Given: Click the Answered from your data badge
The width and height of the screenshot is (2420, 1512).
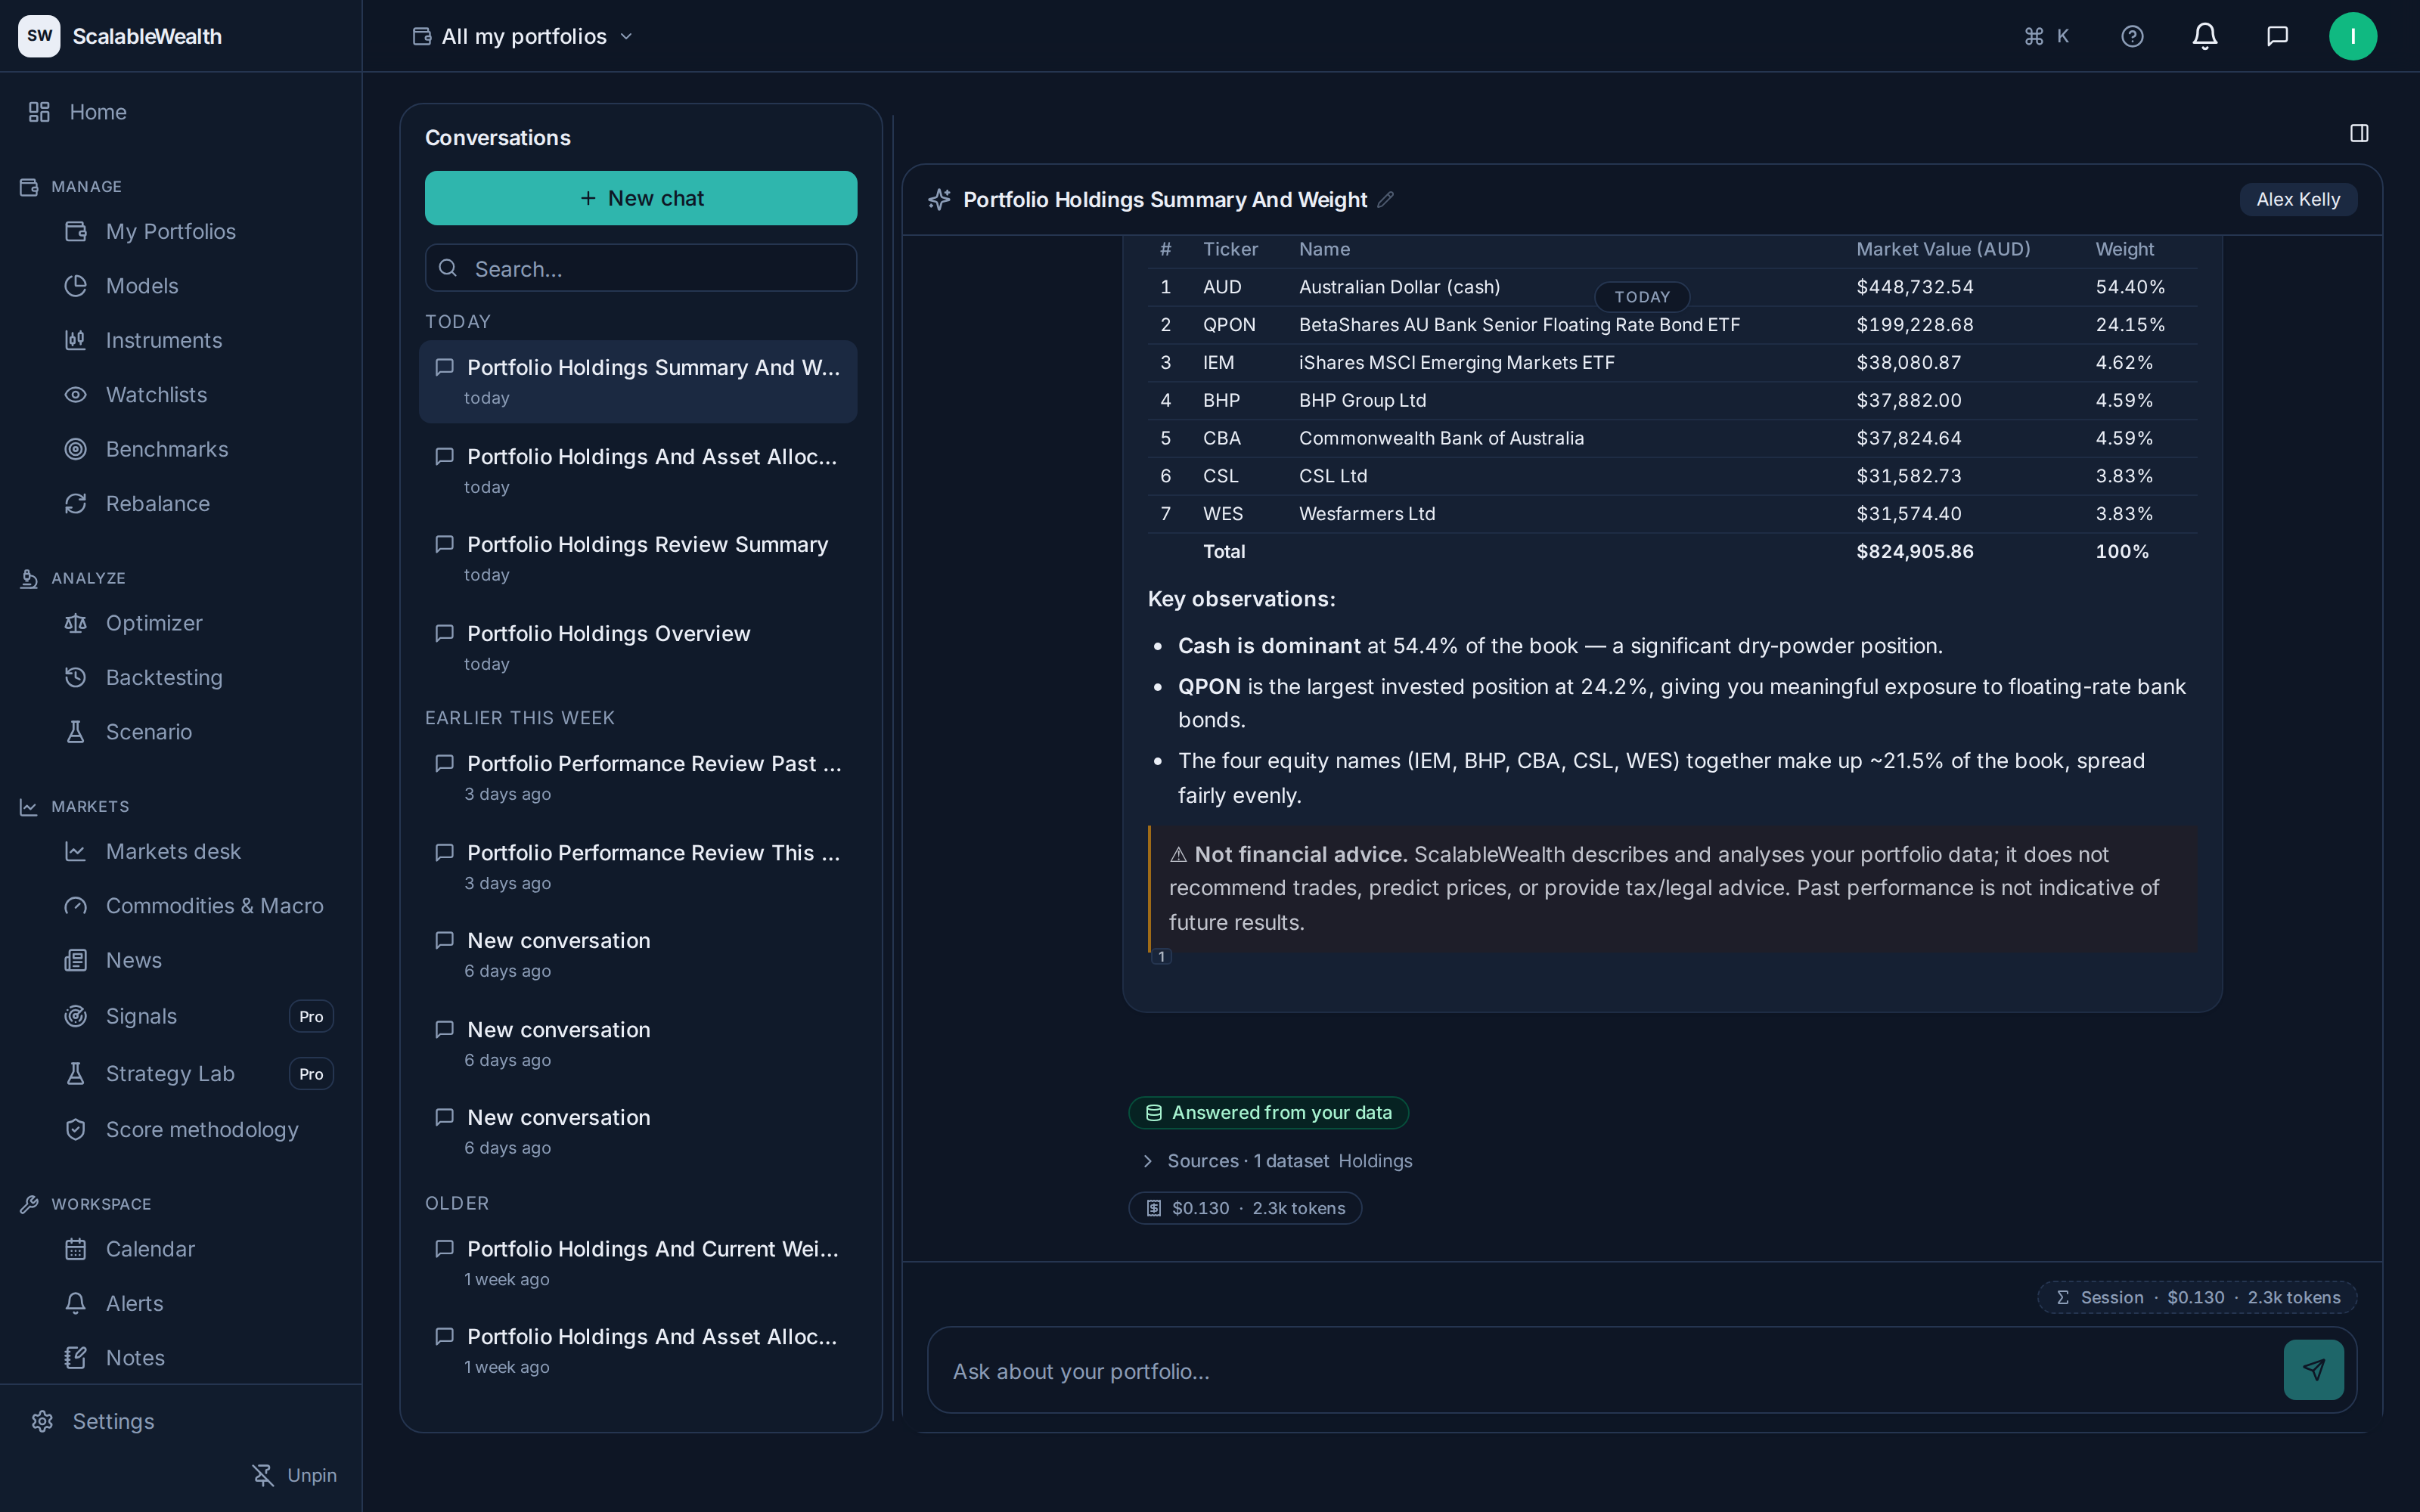Looking at the screenshot, I should pos(1268,1112).
